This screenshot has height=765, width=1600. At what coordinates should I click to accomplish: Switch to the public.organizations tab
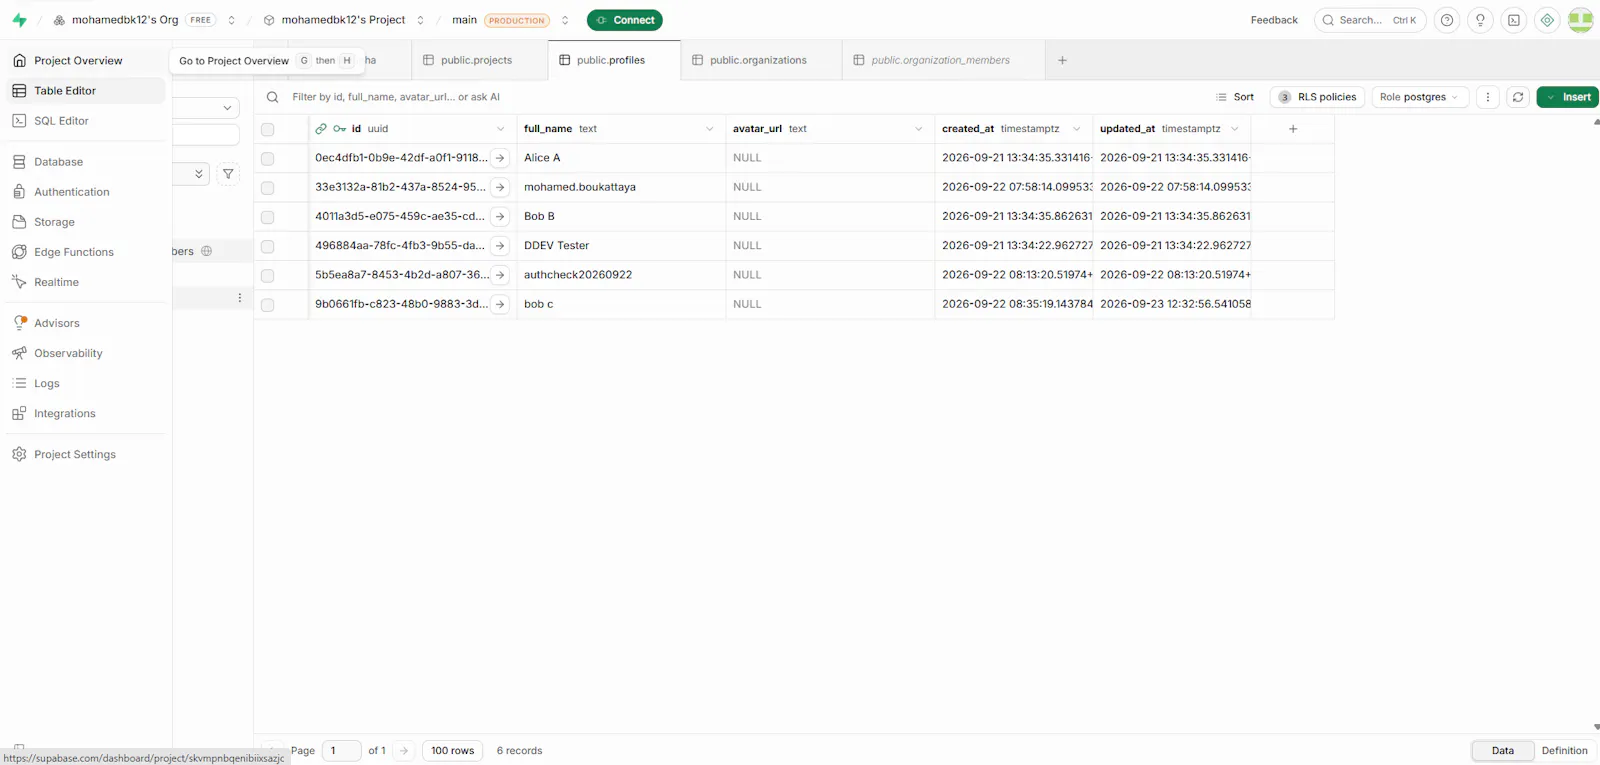(x=761, y=60)
